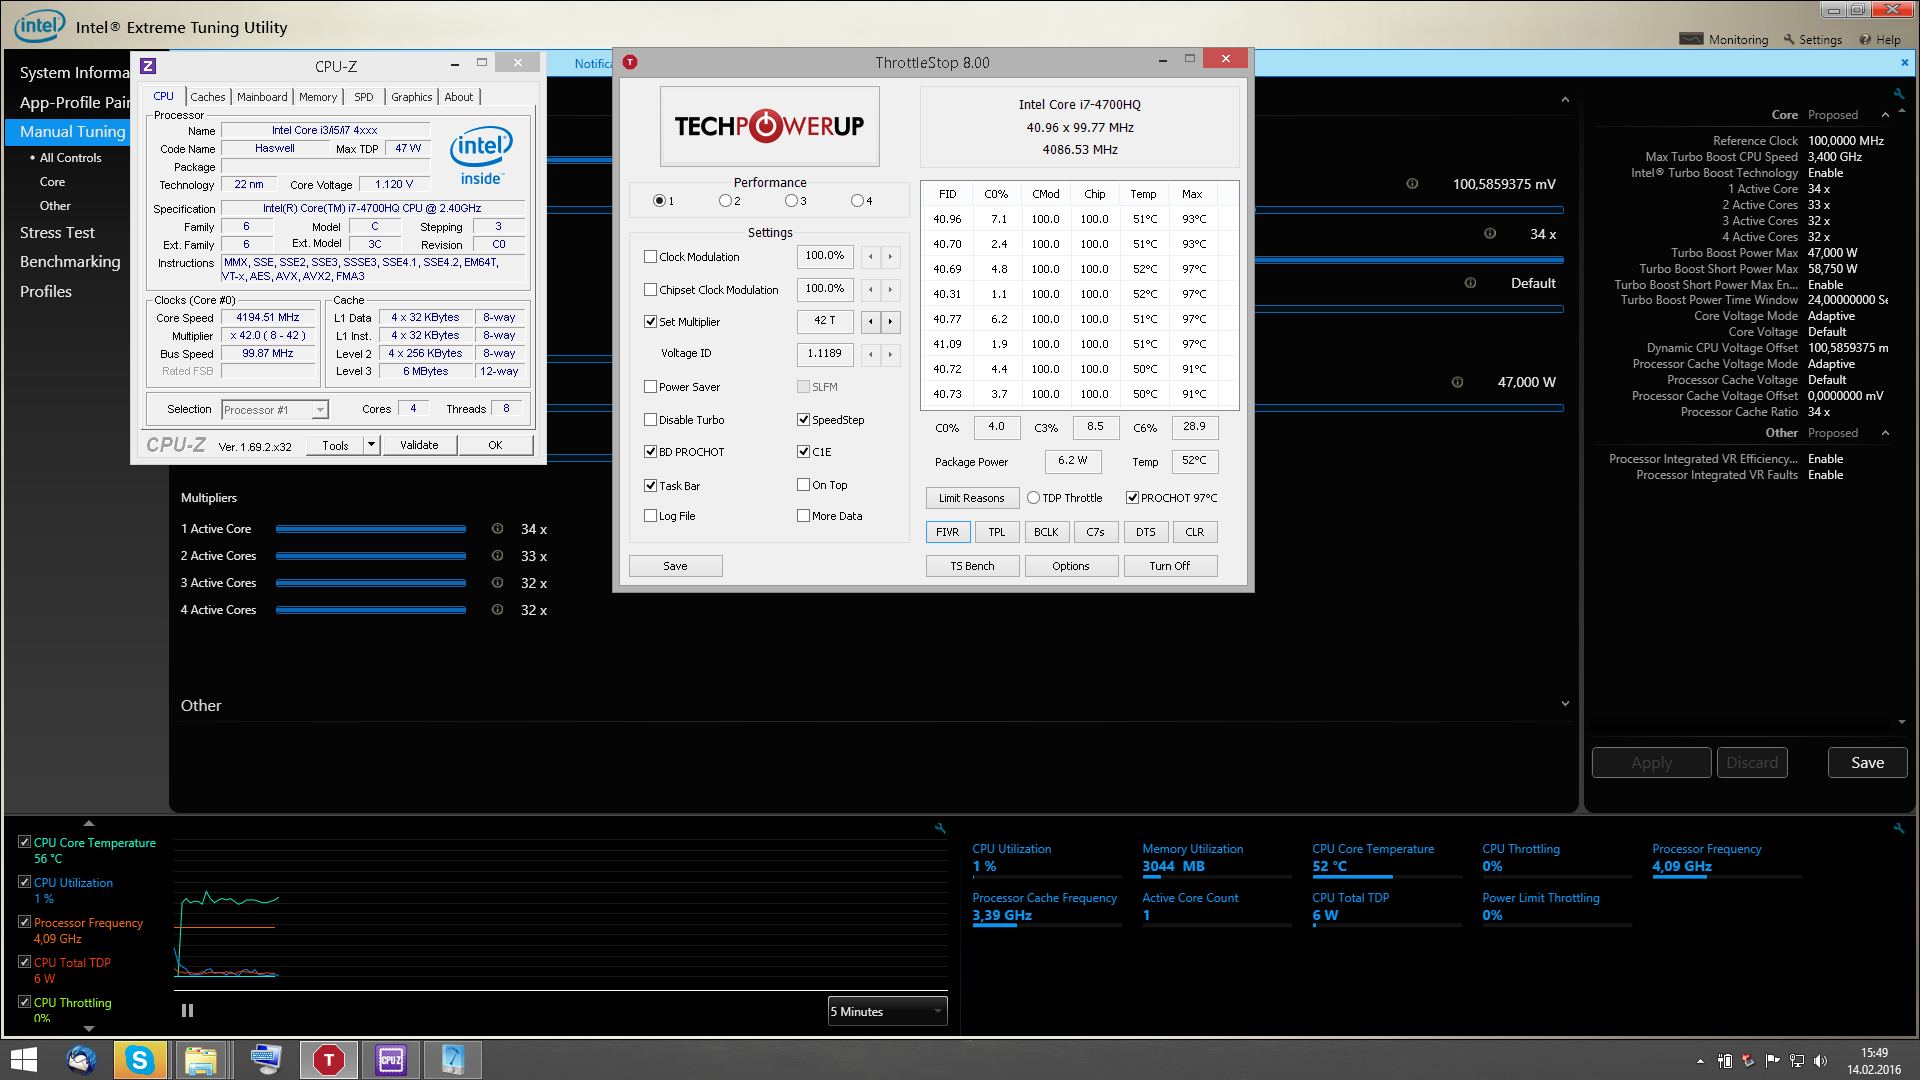Click the Clock Modulation percentage field
The height and width of the screenshot is (1080, 1920).
pos(825,256)
